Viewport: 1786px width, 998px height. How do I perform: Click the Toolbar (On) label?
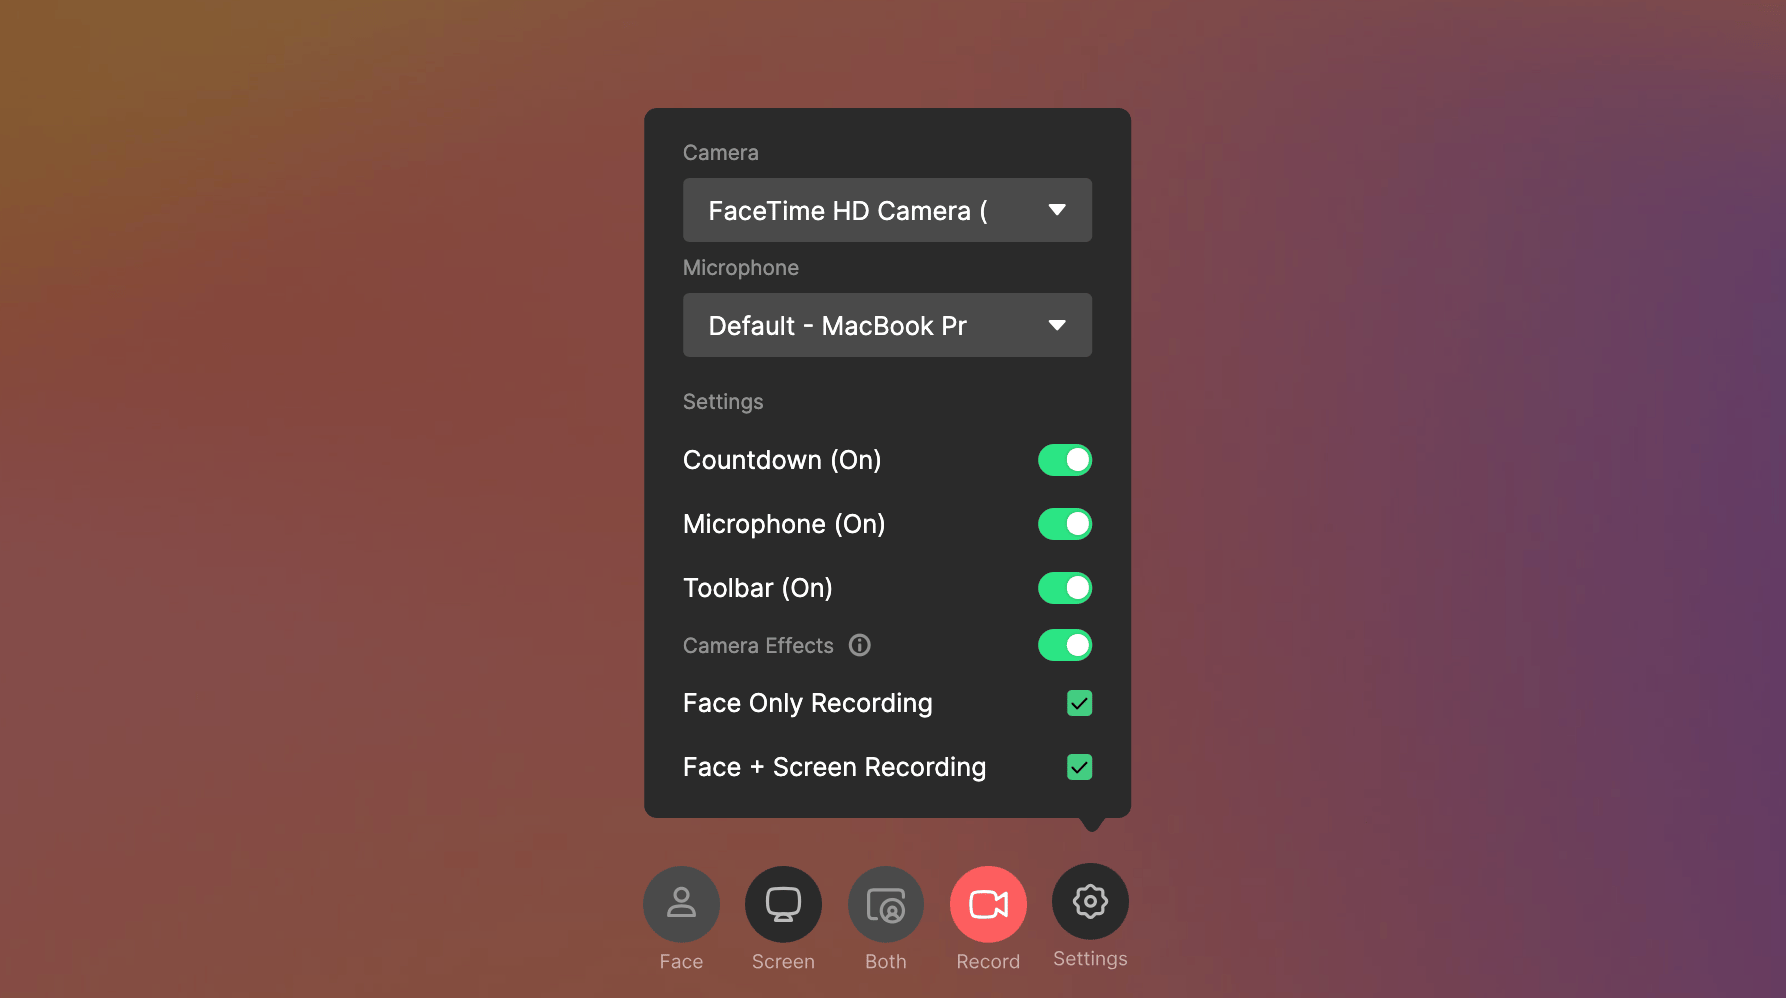758,588
